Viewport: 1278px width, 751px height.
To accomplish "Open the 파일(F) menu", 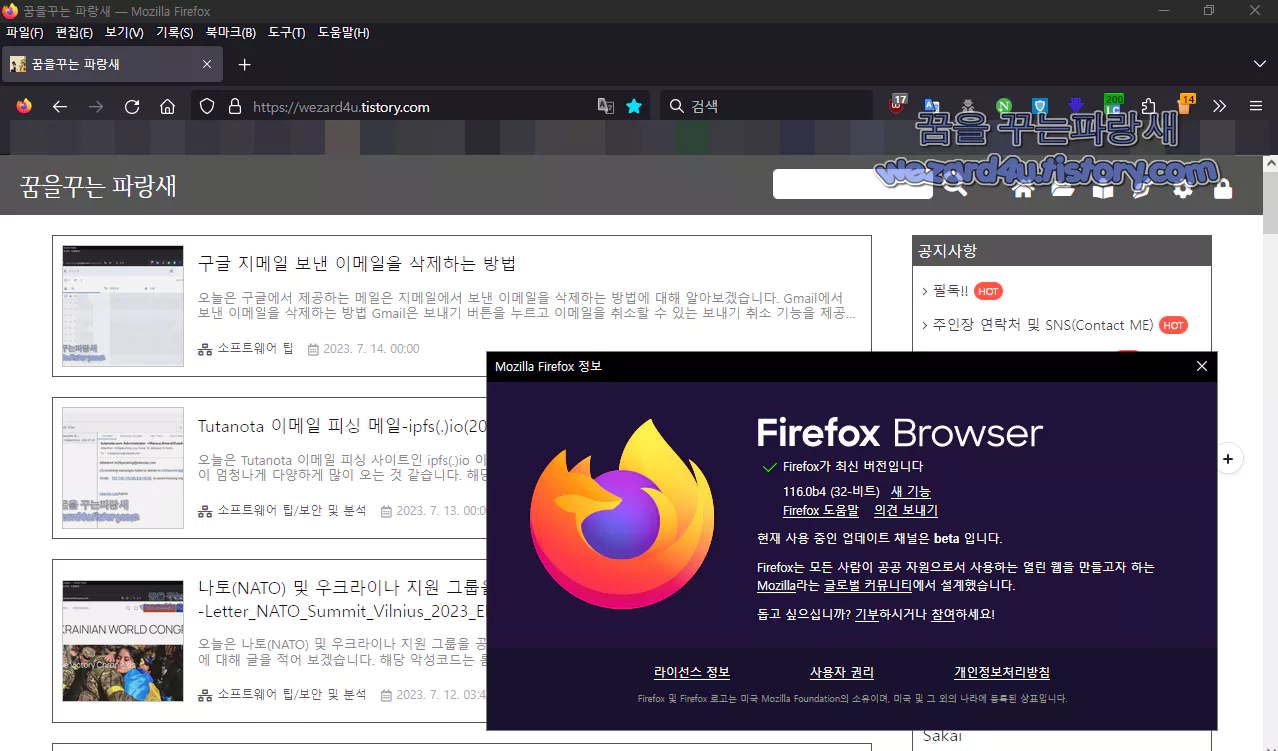I will coord(24,32).
